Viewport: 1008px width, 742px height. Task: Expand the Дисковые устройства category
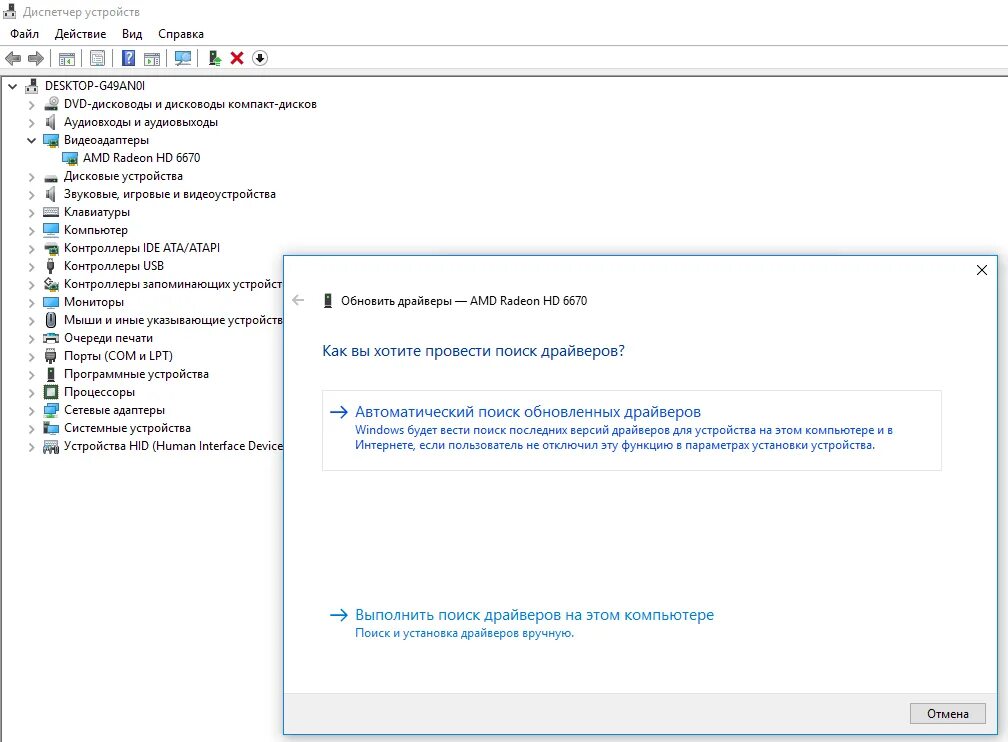32,176
